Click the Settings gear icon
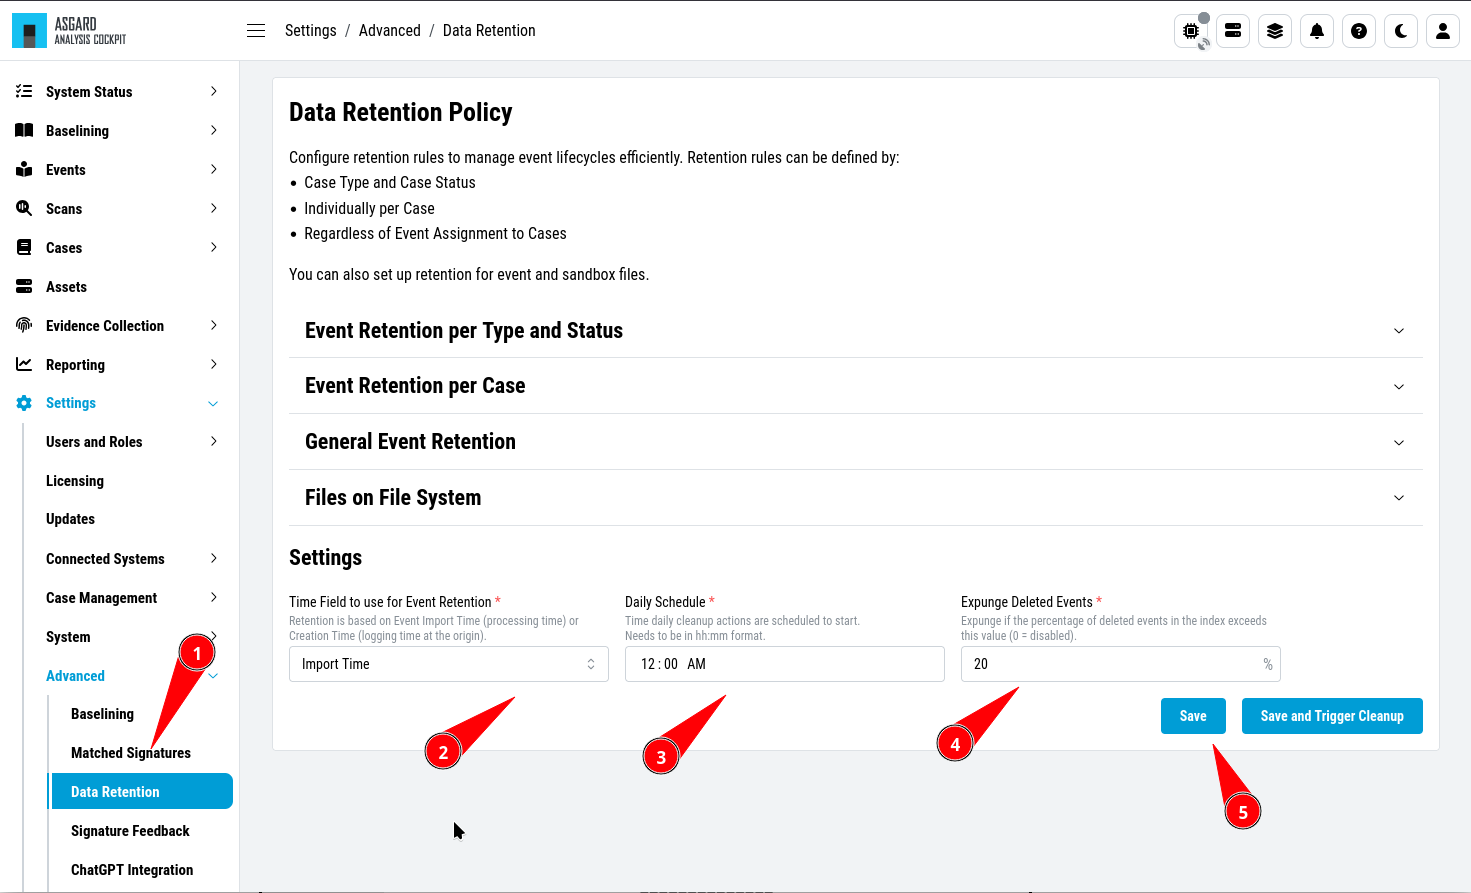Viewport: 1471px width, 893px height. pyautogui.click(x=24, y=403)
